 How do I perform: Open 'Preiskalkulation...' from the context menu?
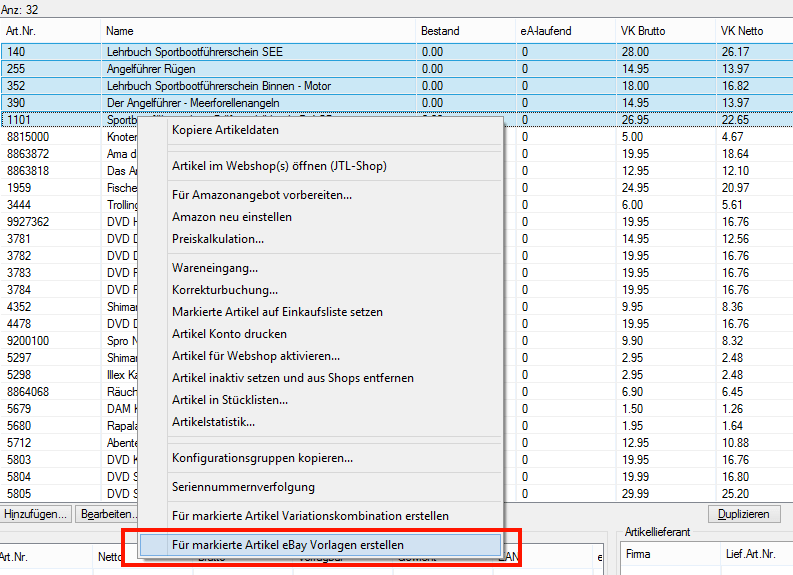[x=218, y=238]
